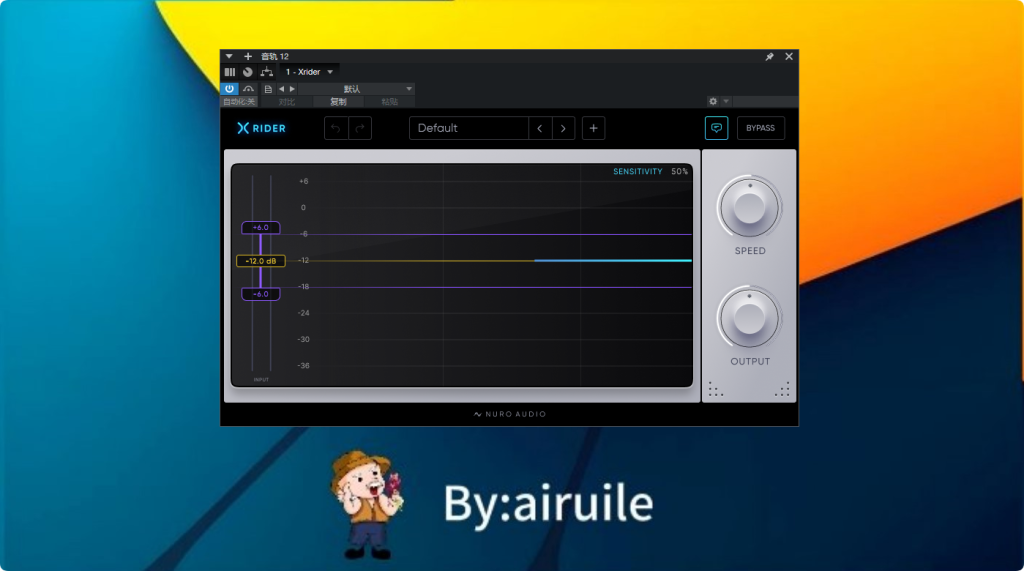Click the 对比 compare button
1024x571 pixels.
click(287, 102)
